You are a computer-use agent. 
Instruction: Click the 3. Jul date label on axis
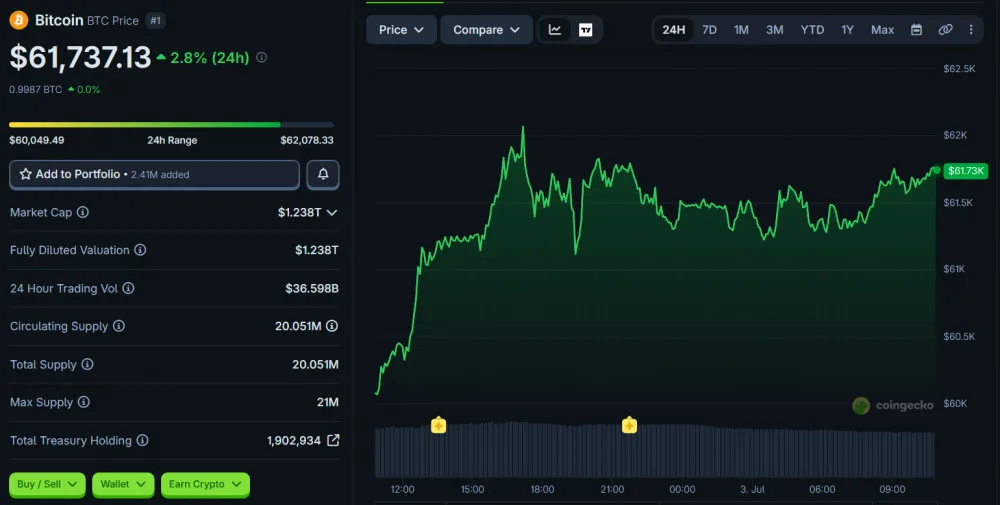click(752, 490)
